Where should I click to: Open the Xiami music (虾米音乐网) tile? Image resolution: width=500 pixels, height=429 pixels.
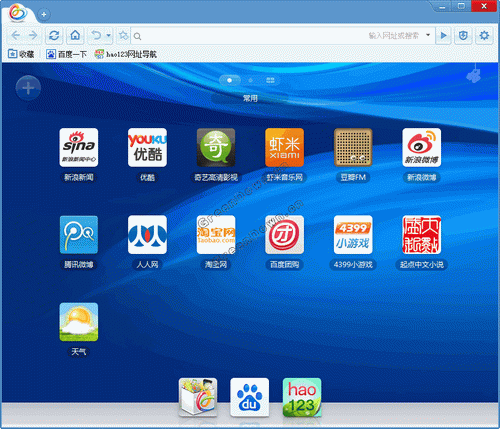point(284,147)
